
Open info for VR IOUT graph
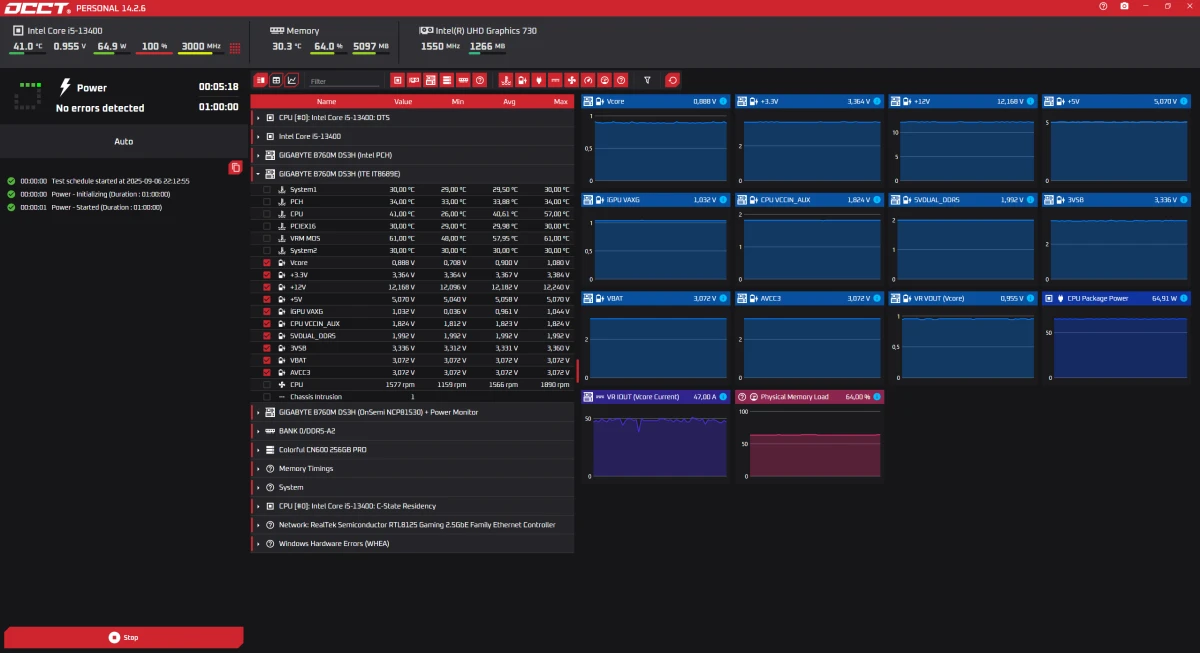click(722, 397)
